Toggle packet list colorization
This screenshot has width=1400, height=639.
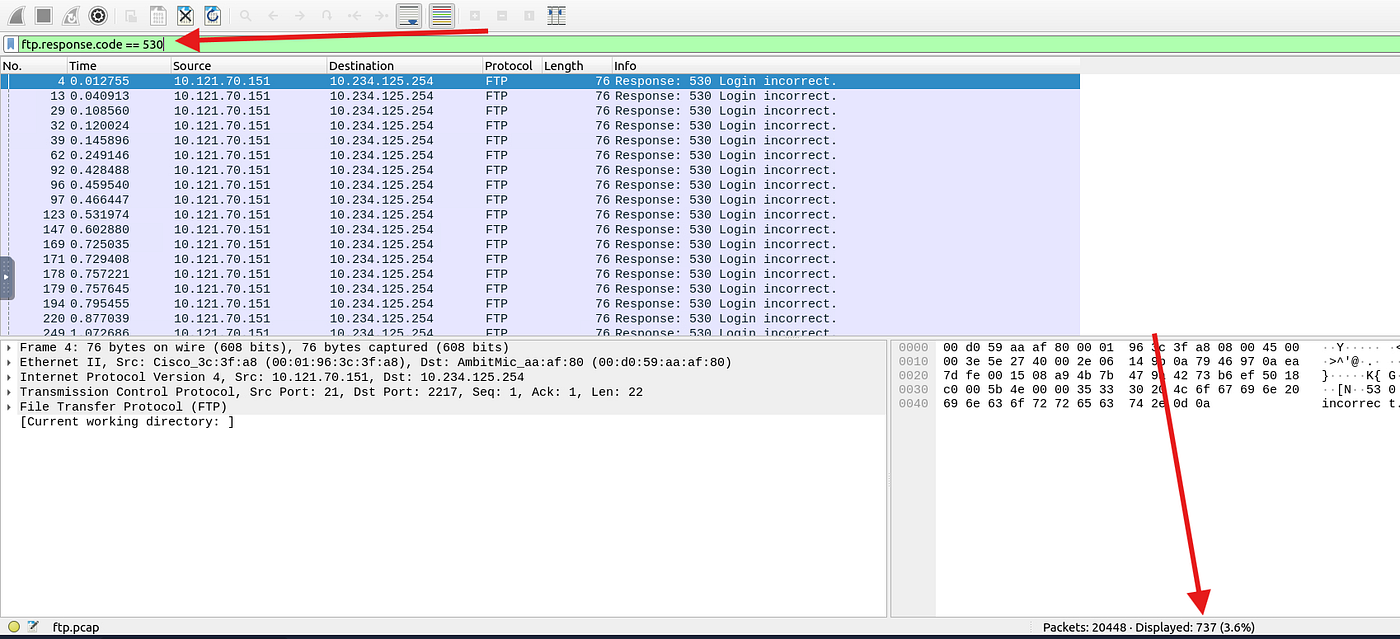click(441, 15)
